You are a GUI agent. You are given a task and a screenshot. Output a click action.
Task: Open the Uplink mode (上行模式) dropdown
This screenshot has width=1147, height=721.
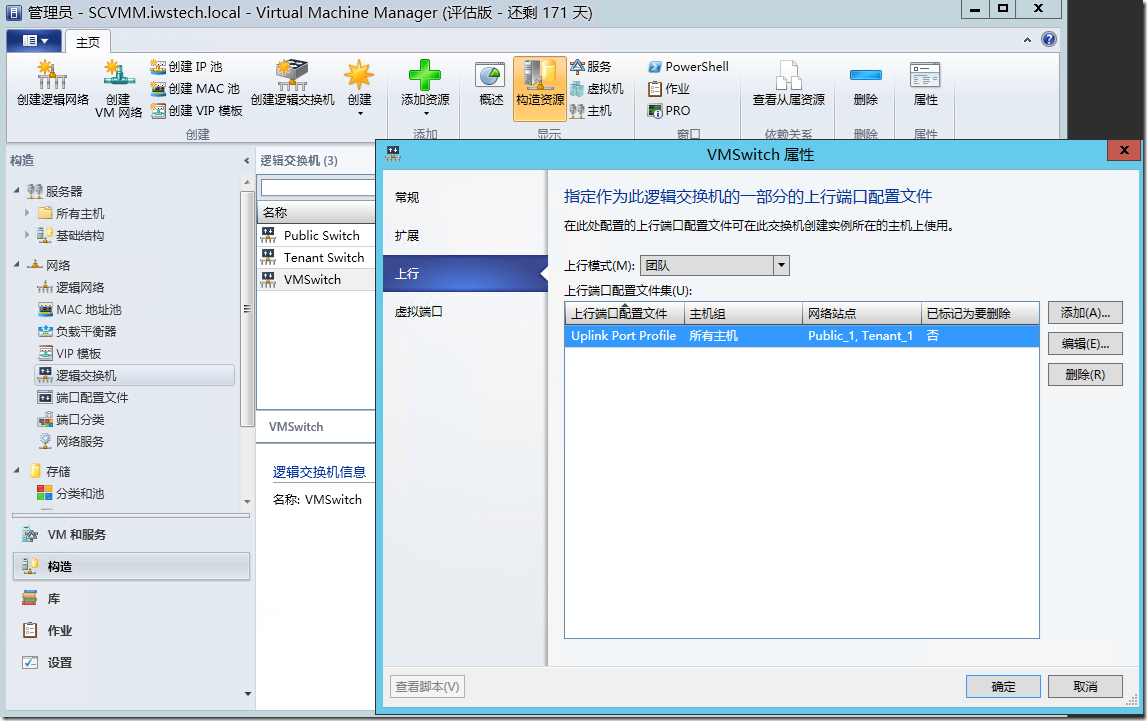click(x=714, y=265)
